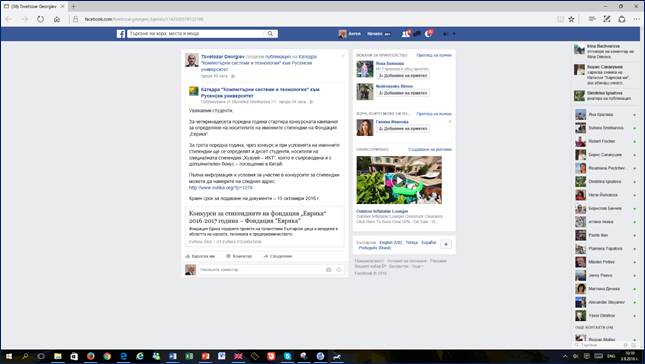Open the notifications globe icon
The height and width of the screenshot is (364, 645).
coord(428,34)
